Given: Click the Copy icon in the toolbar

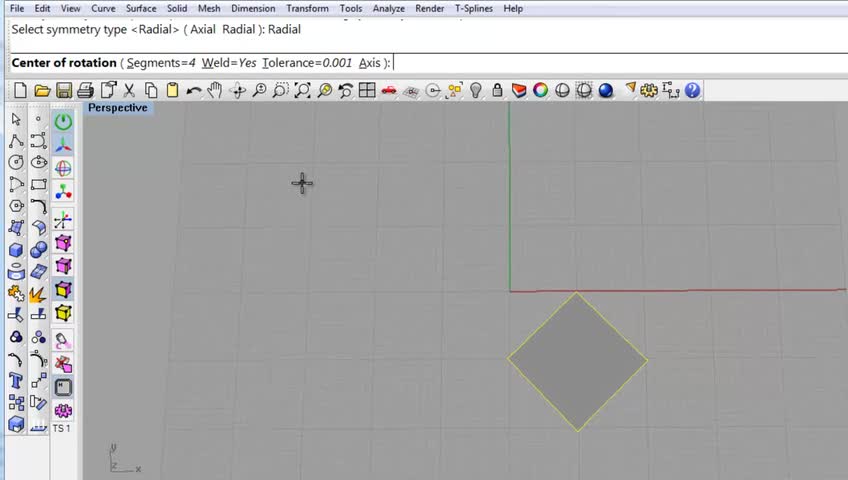Looking at the screenshot, I should click(151, 90).
